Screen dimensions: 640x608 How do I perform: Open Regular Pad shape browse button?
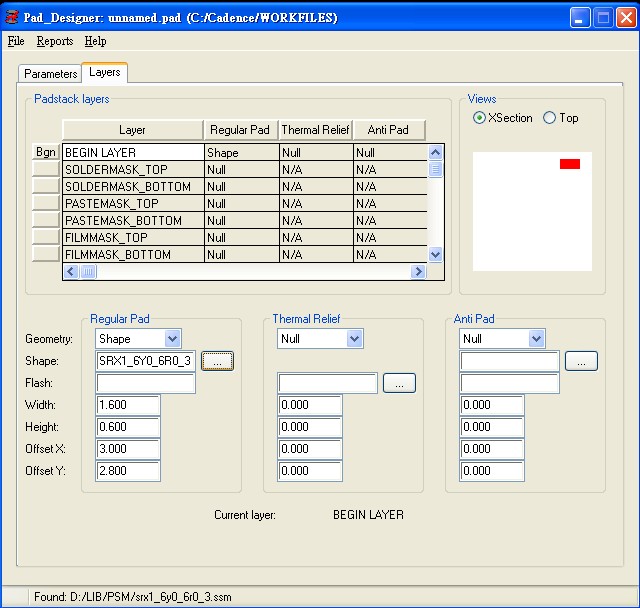tap(217, 361)
